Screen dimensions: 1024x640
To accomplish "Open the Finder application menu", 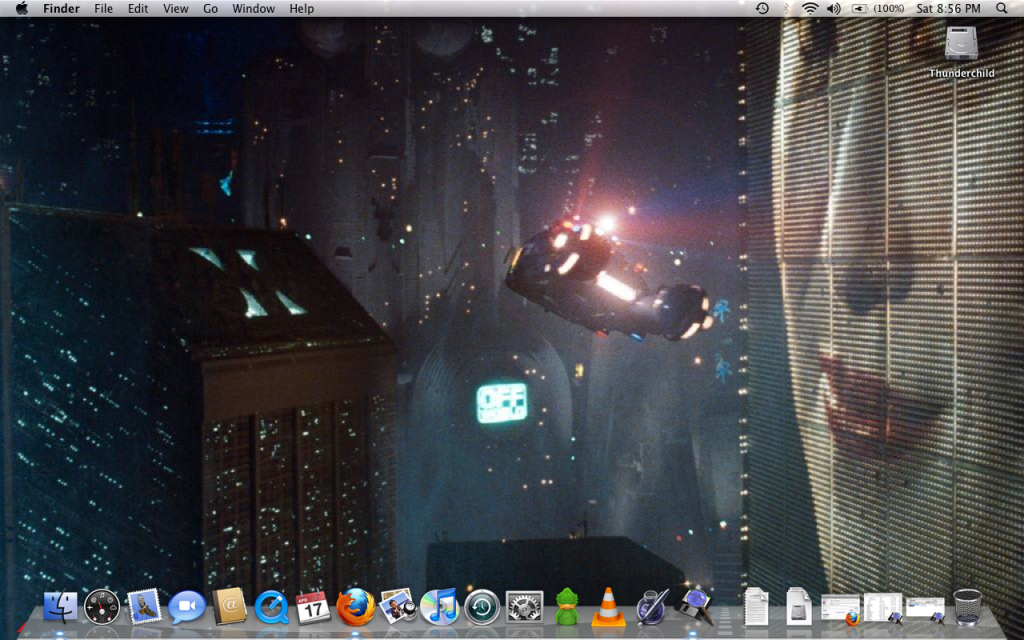I will pos(61,8).
